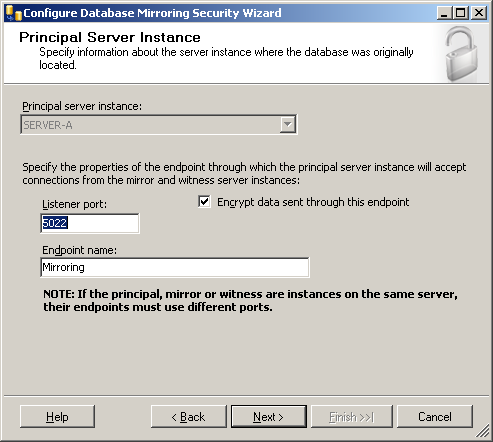Close the wizard using the X button

coord(479,13)
